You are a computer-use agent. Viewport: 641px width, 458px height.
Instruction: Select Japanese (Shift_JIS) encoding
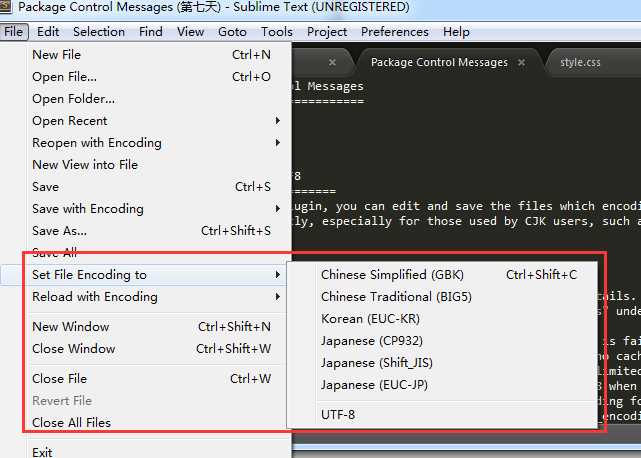pyautogui.click(x=443, y=363)
